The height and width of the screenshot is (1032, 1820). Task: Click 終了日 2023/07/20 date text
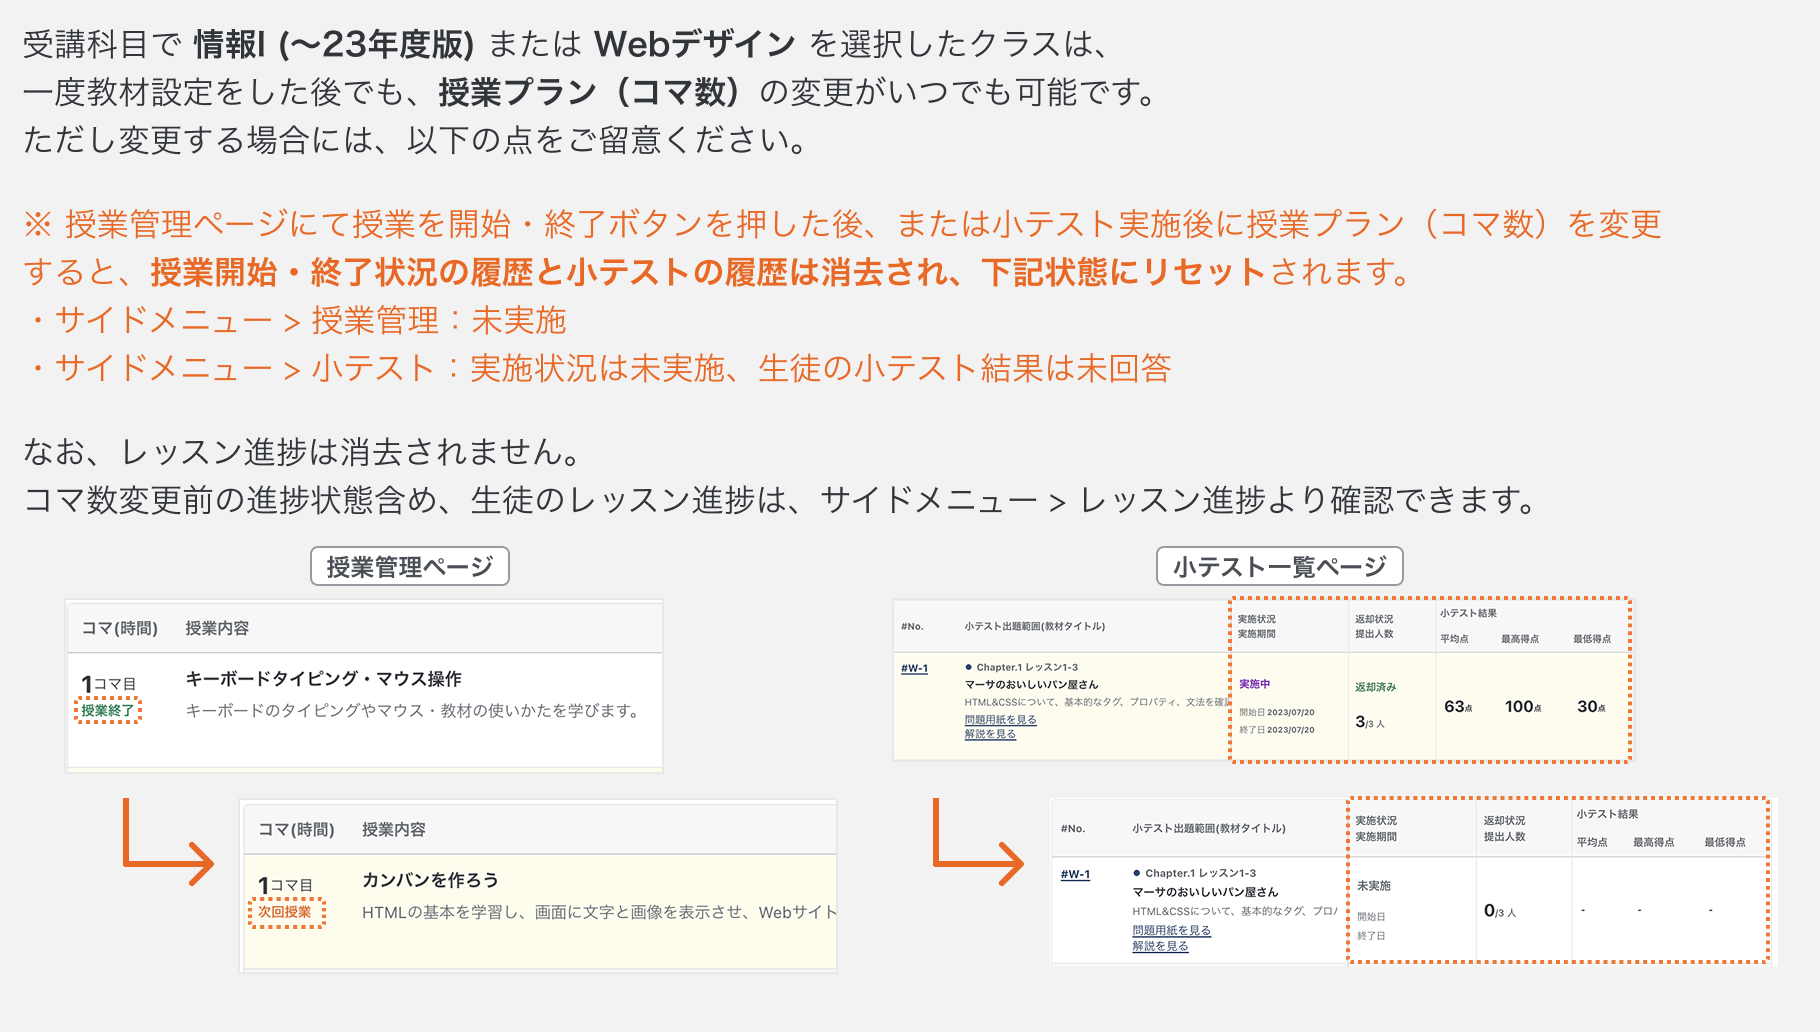click(1276, 730)
